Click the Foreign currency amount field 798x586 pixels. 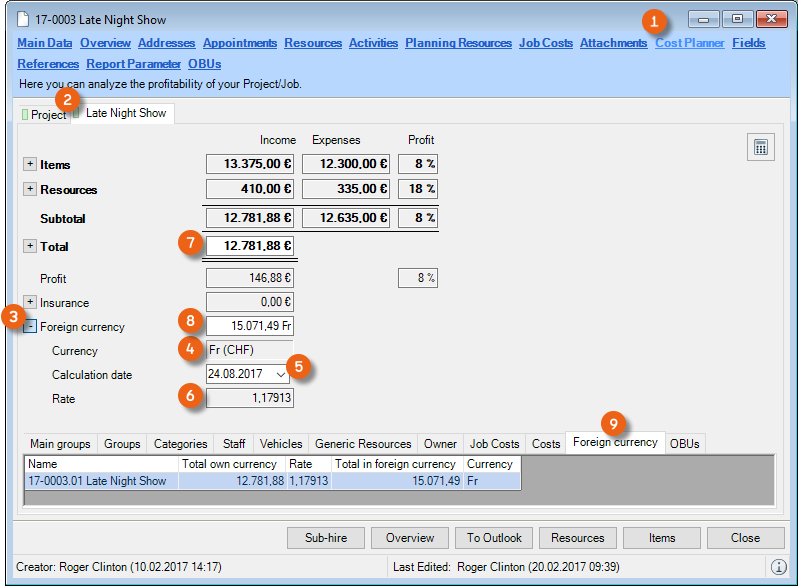pos(250,326)
